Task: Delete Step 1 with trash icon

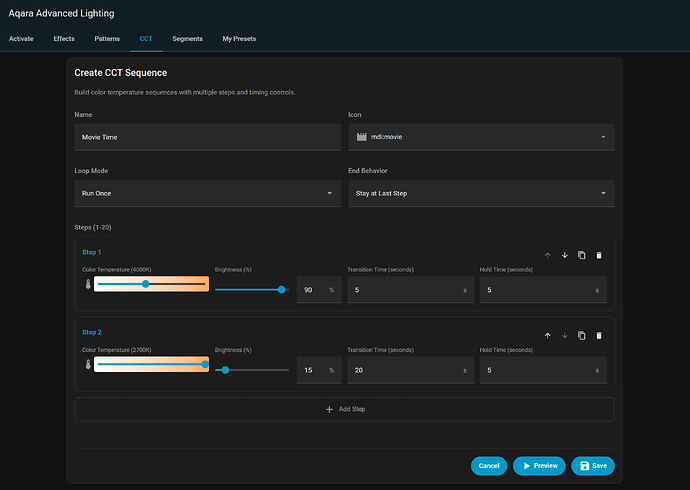Action: tap(599, 255)
